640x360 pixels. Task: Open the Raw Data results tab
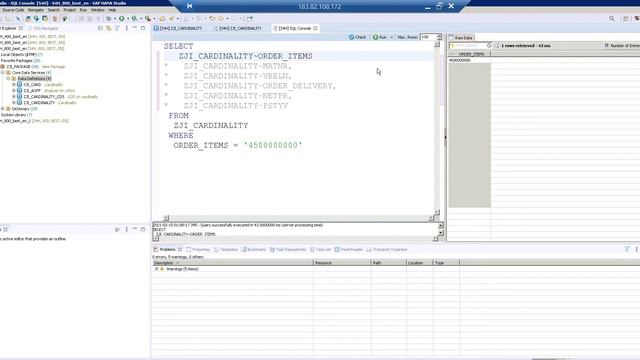[x=461, y=38]
